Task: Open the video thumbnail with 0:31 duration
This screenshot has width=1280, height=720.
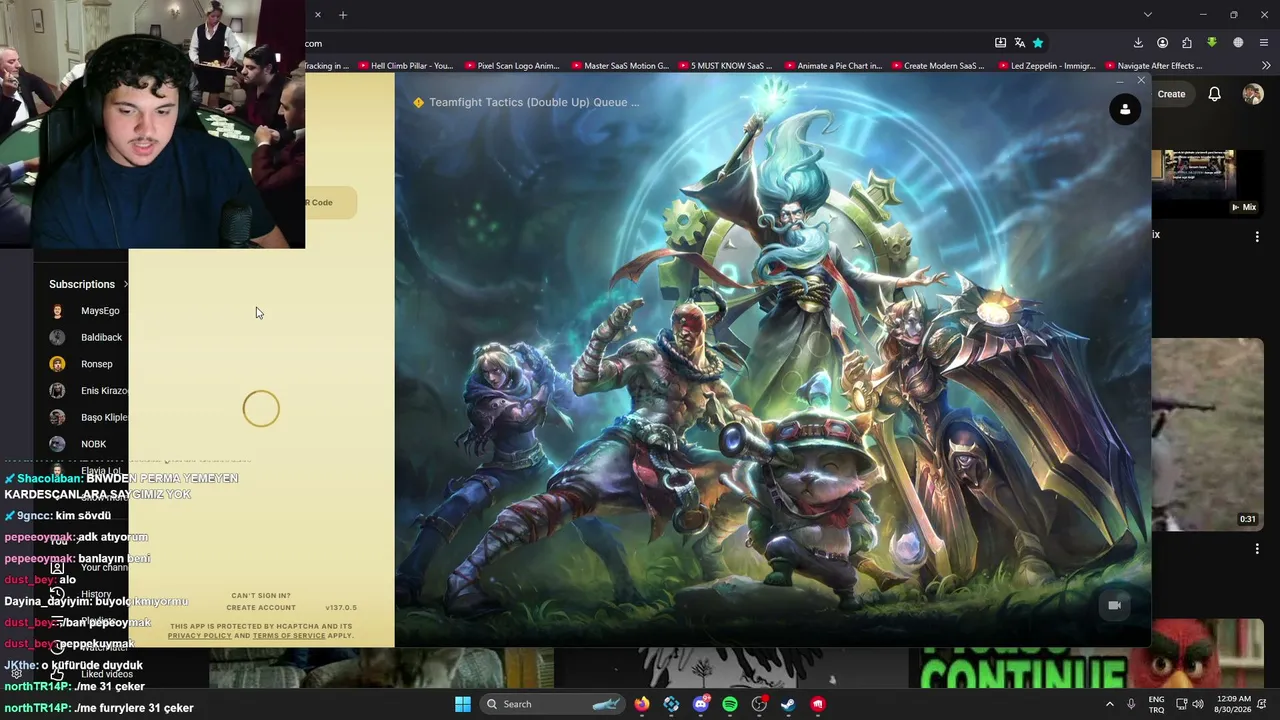Action: click(x=1208, y=434)
